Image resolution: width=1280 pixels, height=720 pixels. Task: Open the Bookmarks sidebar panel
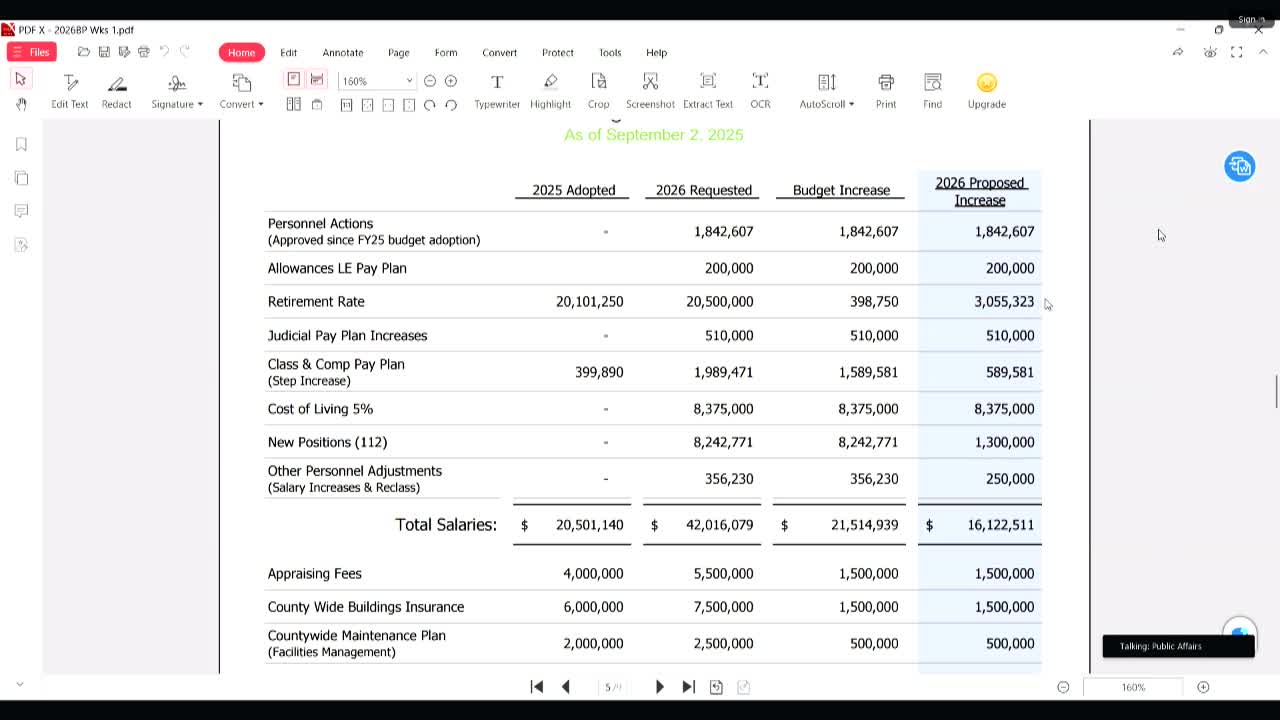21,145
